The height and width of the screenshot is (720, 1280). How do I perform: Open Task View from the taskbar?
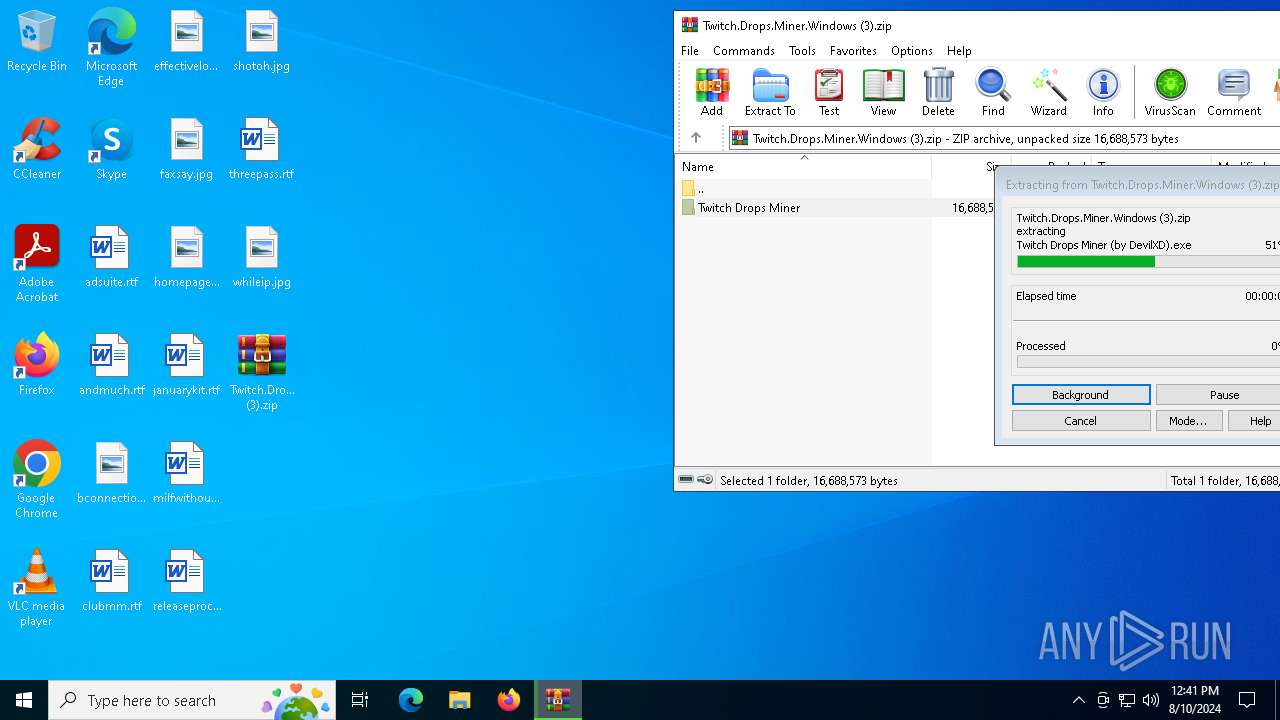(360, 700)
